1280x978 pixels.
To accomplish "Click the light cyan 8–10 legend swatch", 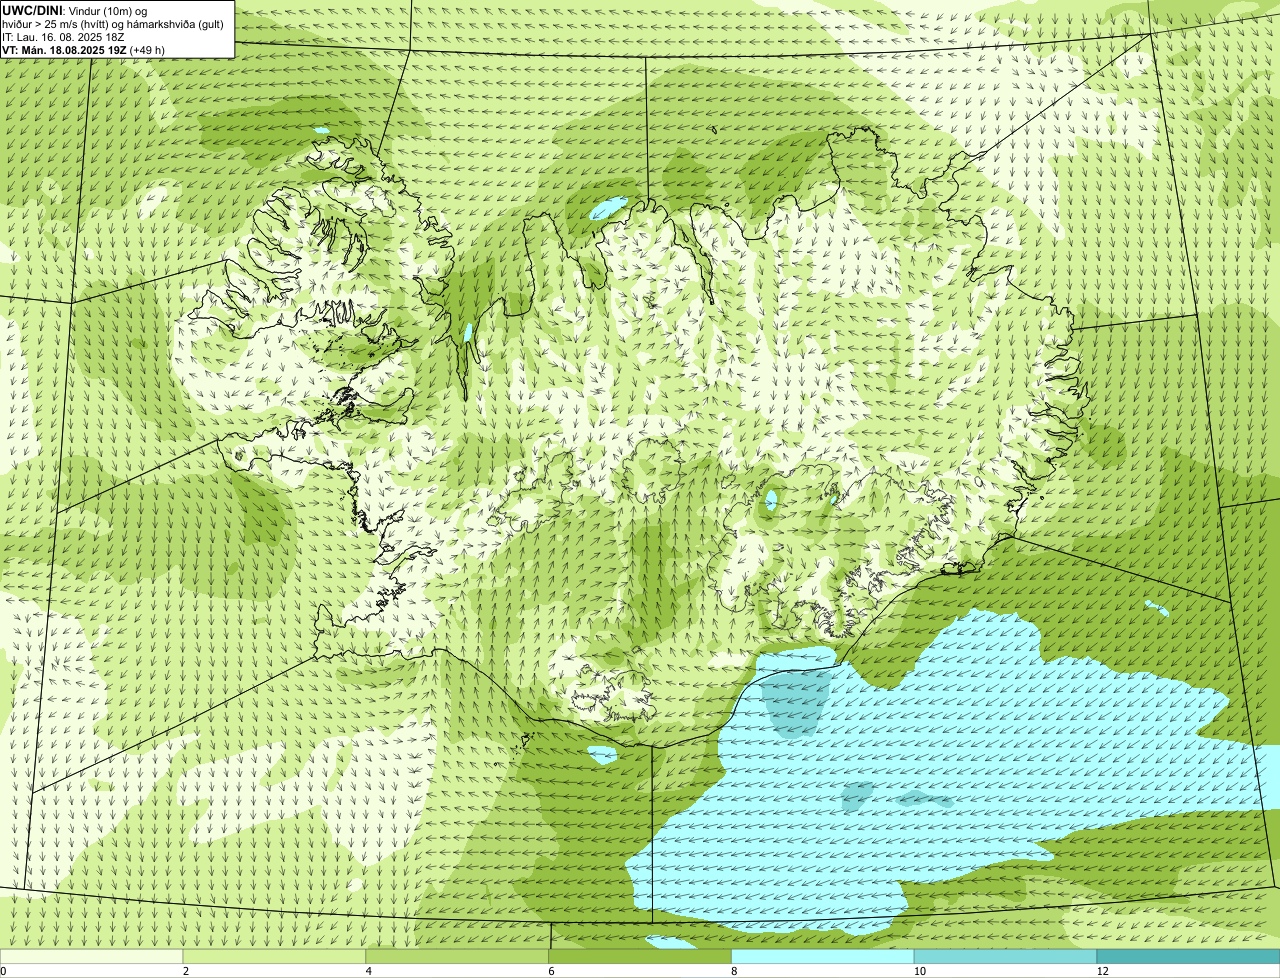I will pos(824,956).
